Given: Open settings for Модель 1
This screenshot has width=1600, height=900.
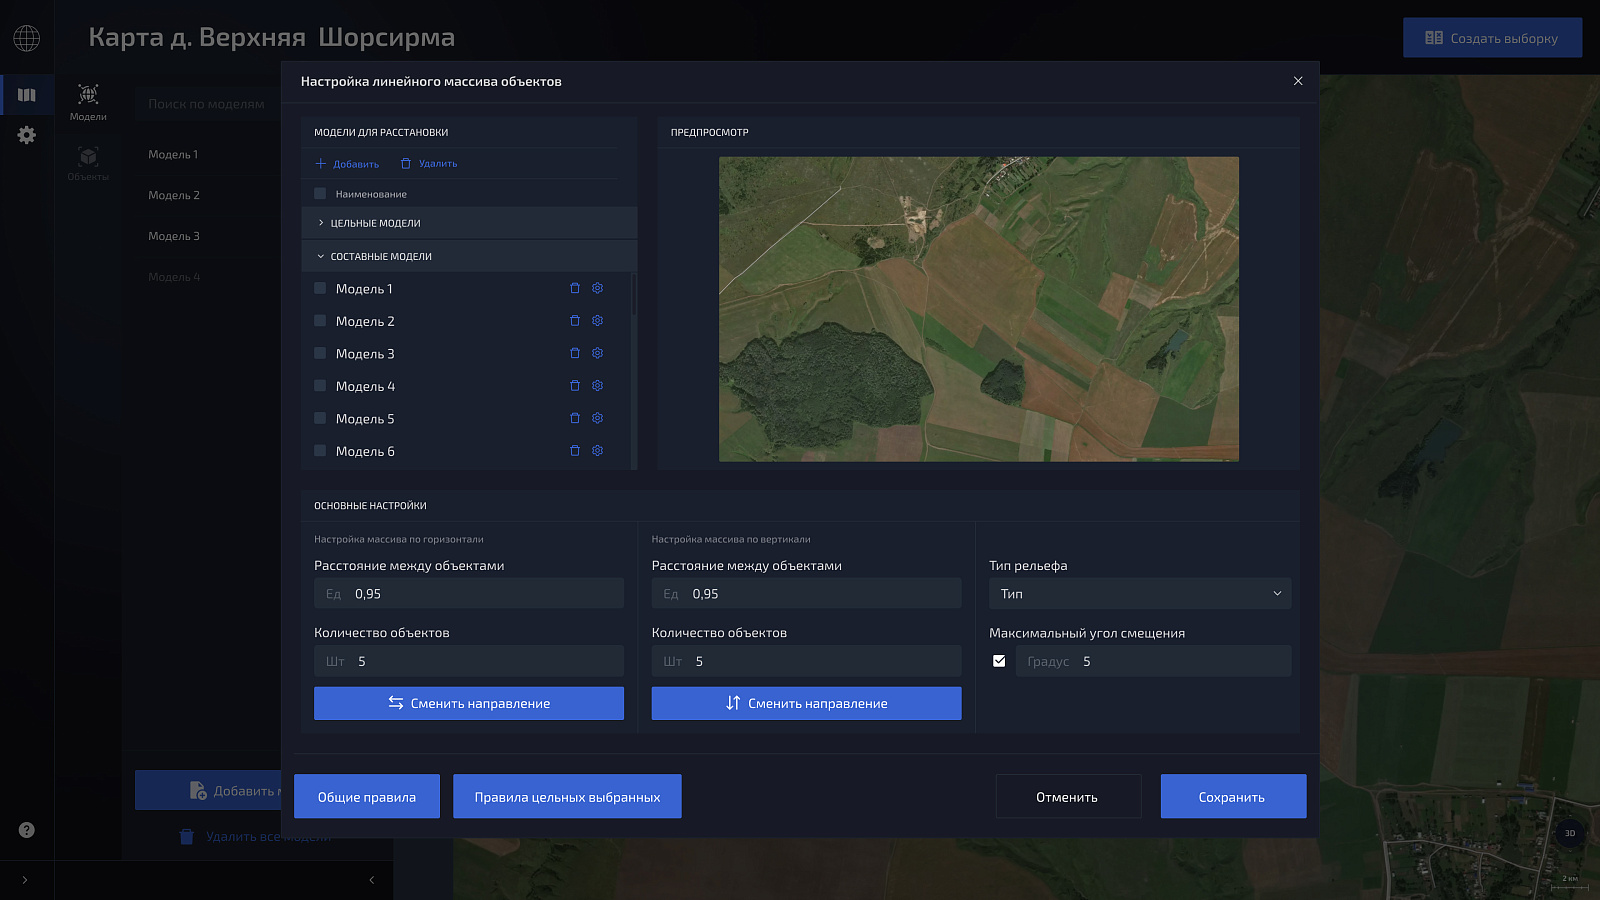Looking at the screenshot, I should [x=597, y=288].
